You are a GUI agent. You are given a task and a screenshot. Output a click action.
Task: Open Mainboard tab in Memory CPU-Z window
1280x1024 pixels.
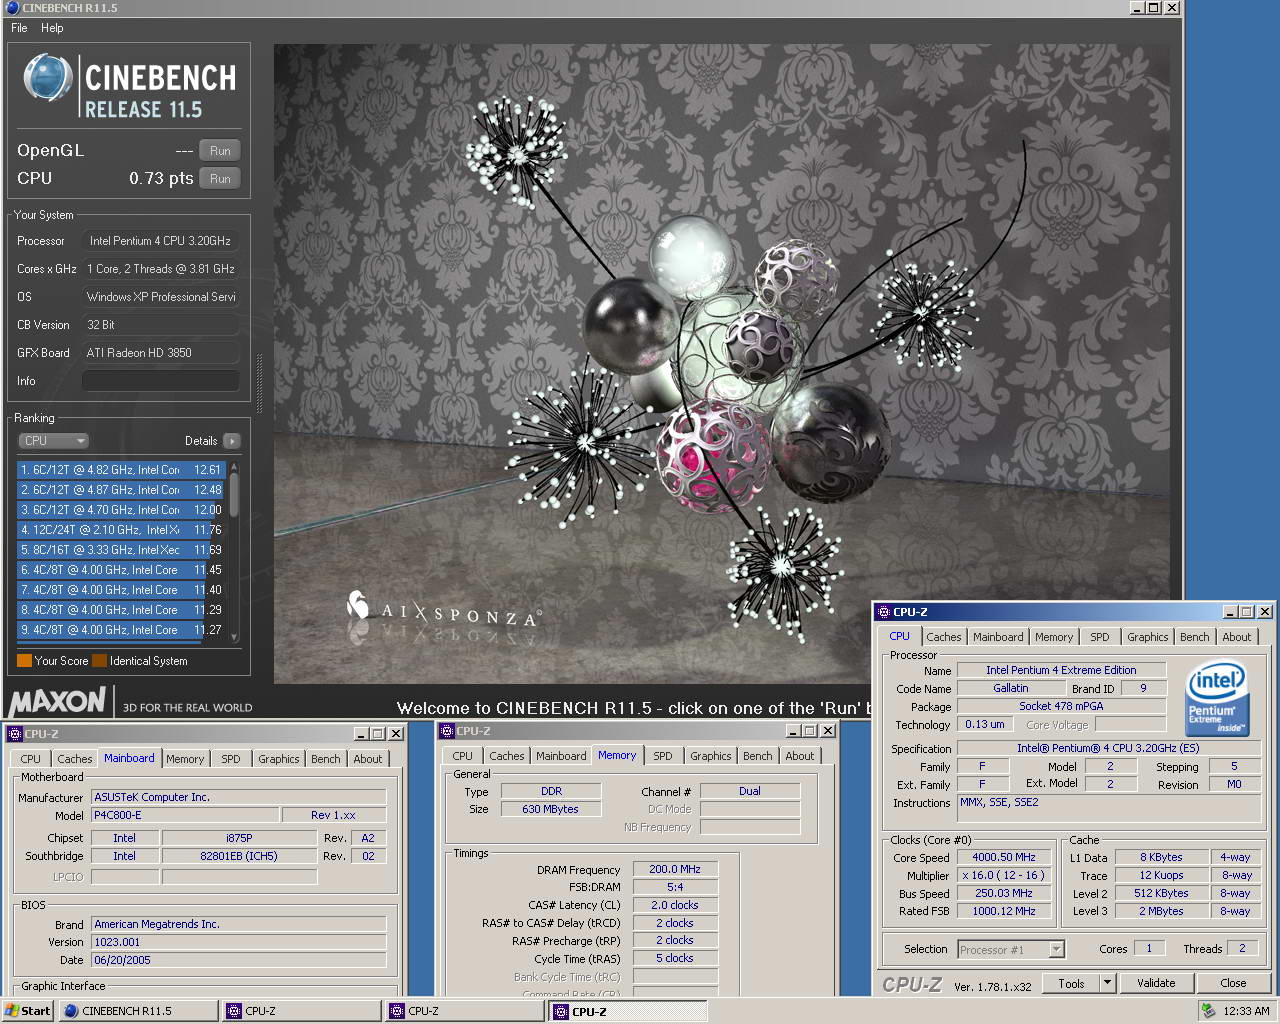point(561,756)
